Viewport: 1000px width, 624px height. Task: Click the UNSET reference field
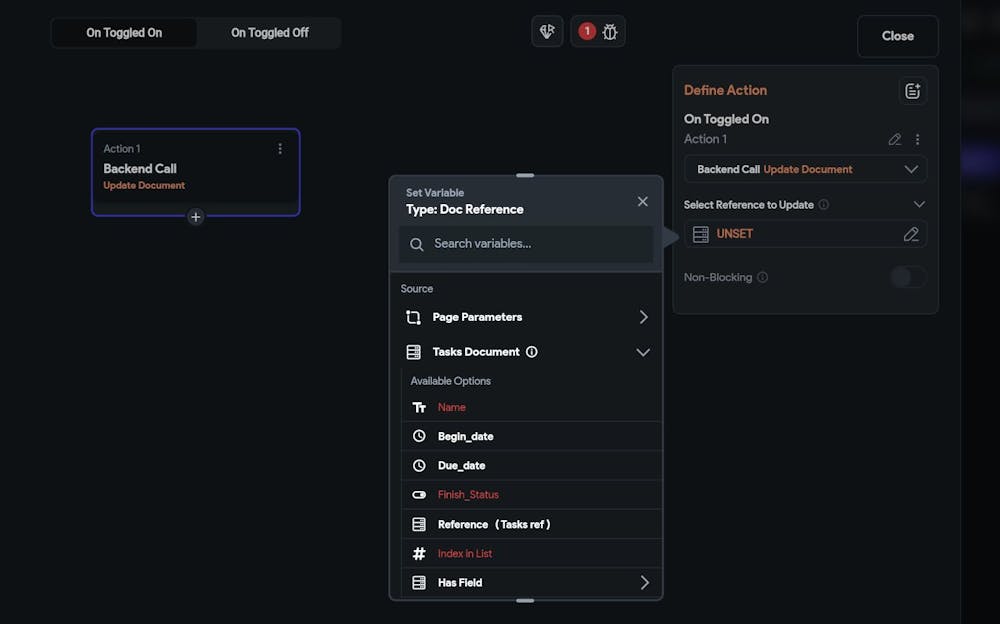pos(805,234)
